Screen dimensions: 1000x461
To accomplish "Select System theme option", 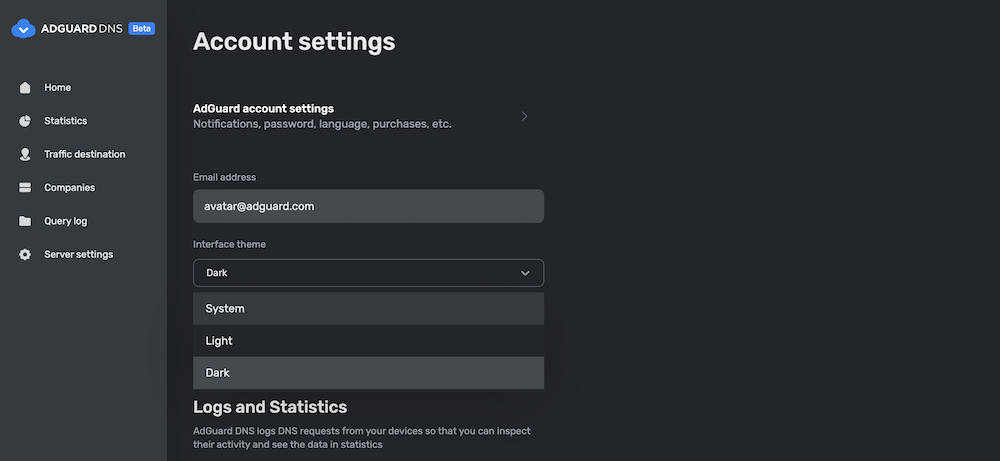I will tap(369, 309).
